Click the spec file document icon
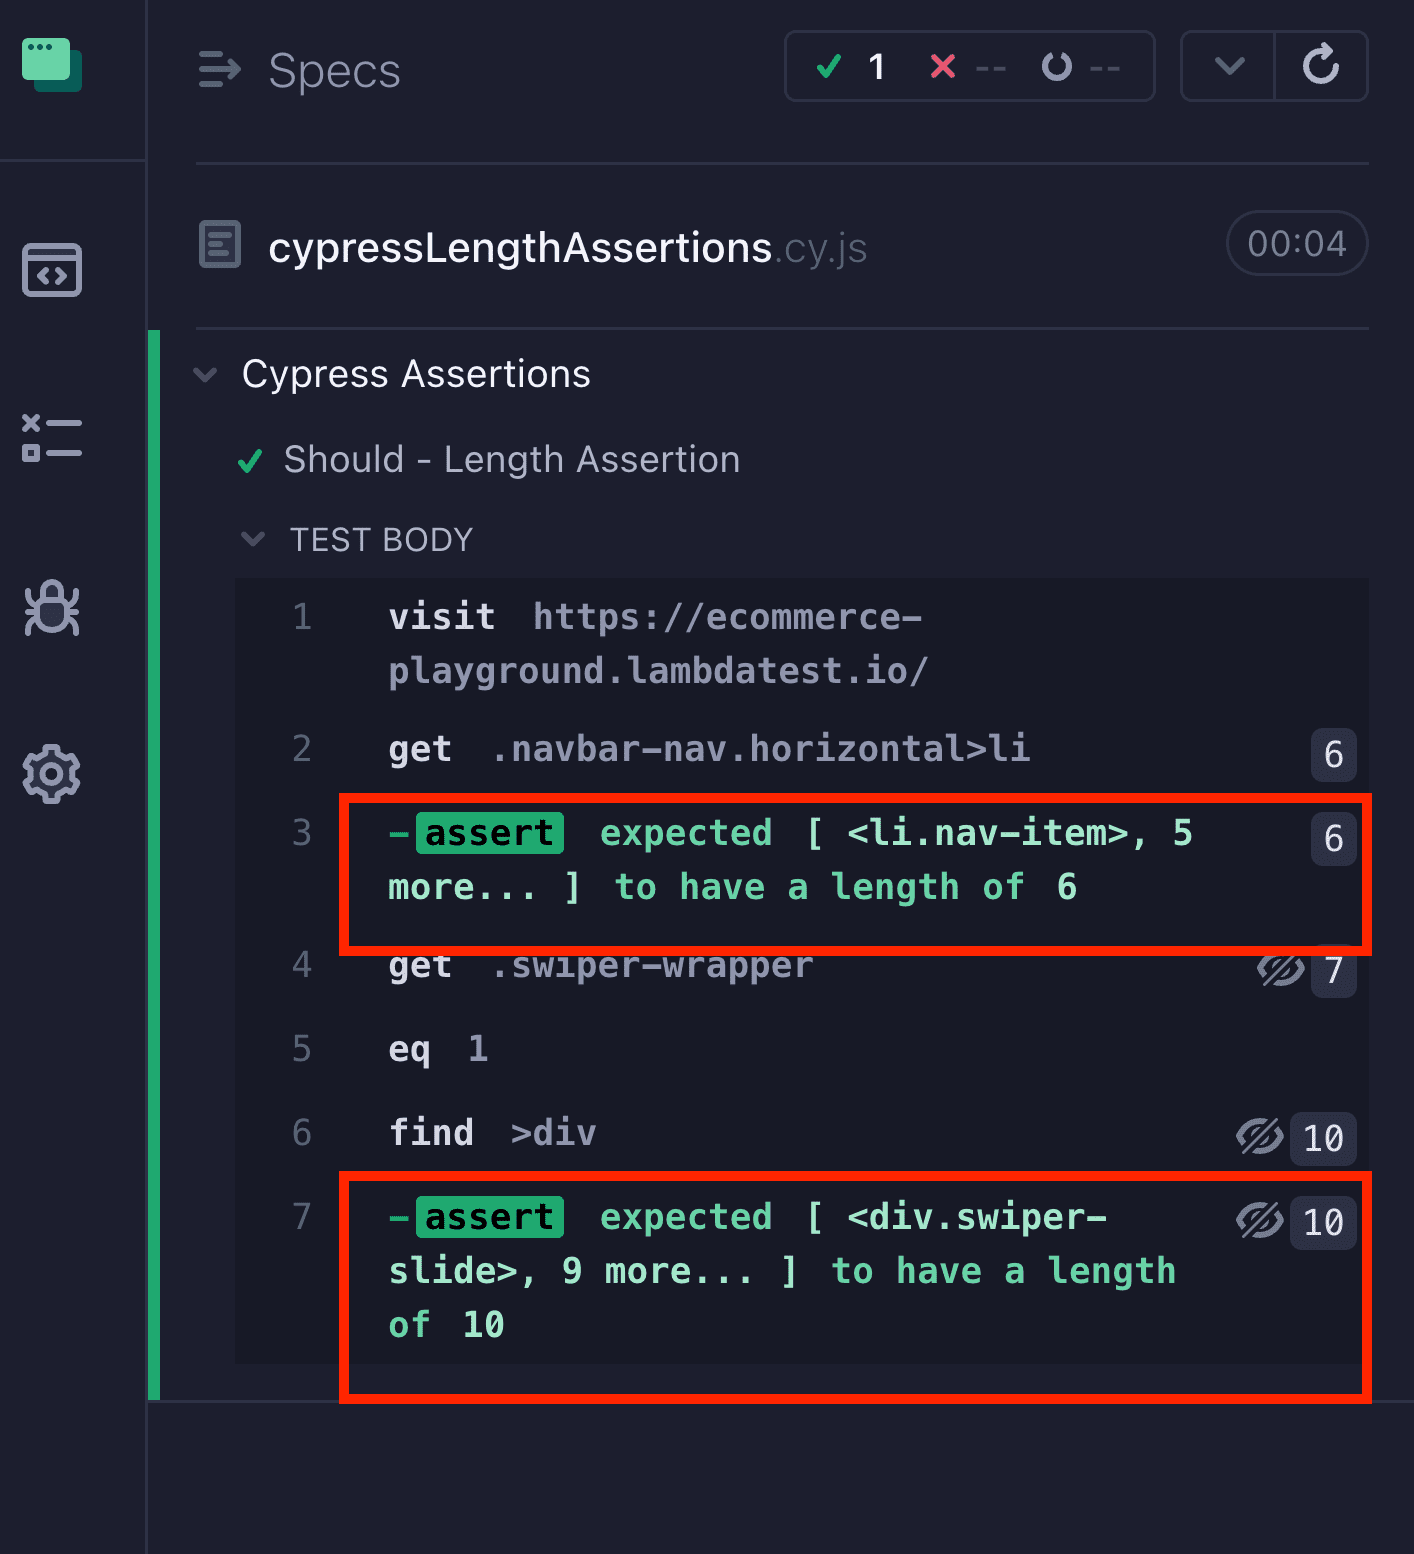This screenshot has width=1414, height=1554. [x=220, y=244]
